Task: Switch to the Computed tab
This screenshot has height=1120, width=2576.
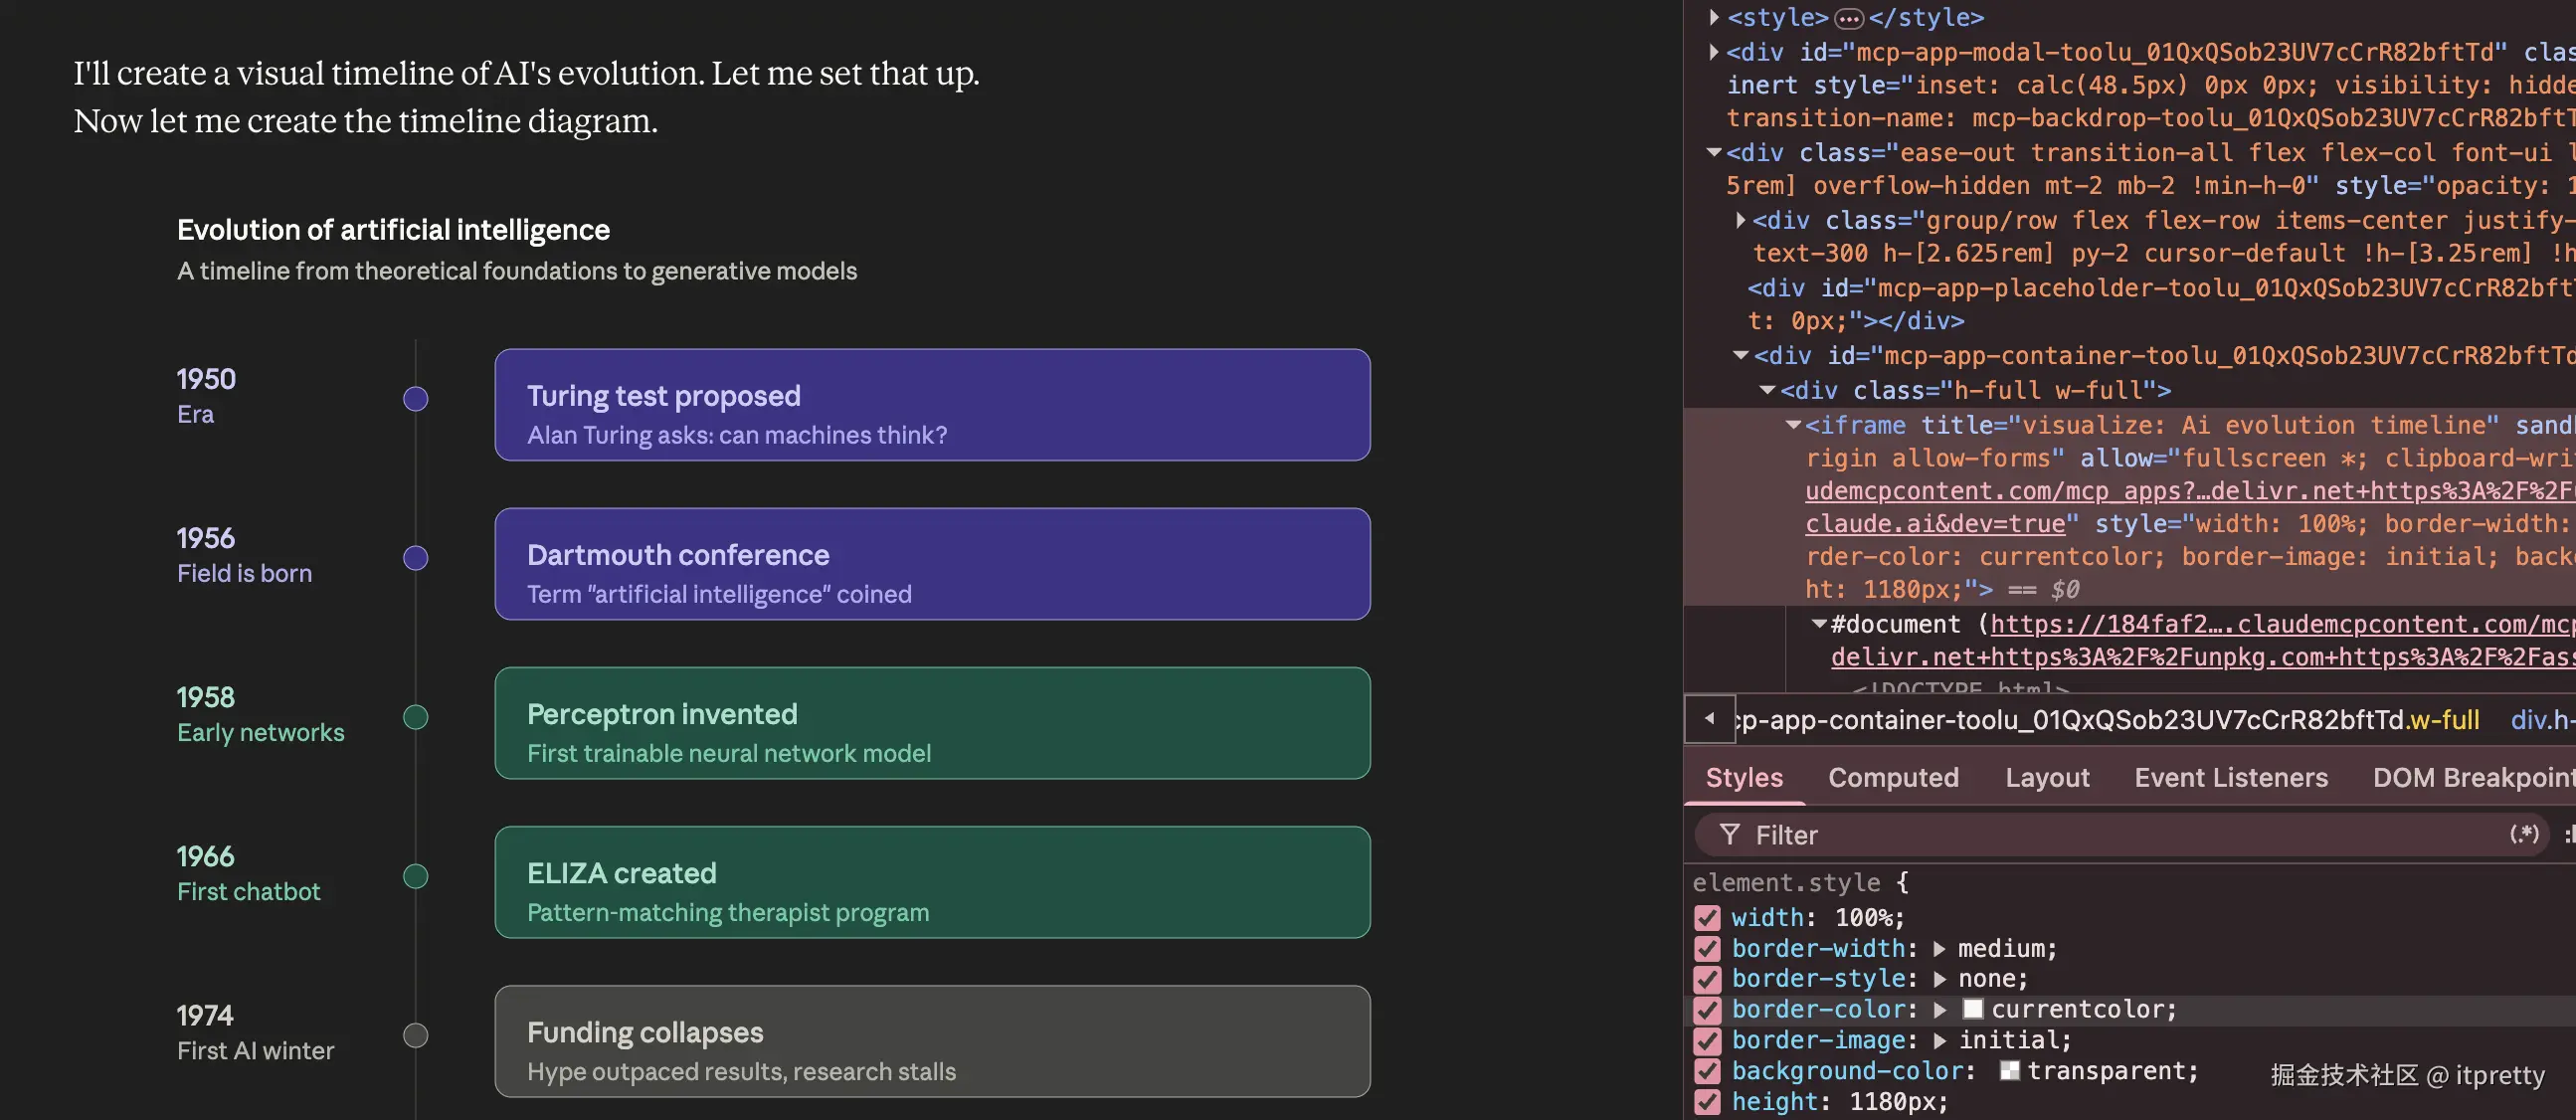Action: click(1893, 777)
